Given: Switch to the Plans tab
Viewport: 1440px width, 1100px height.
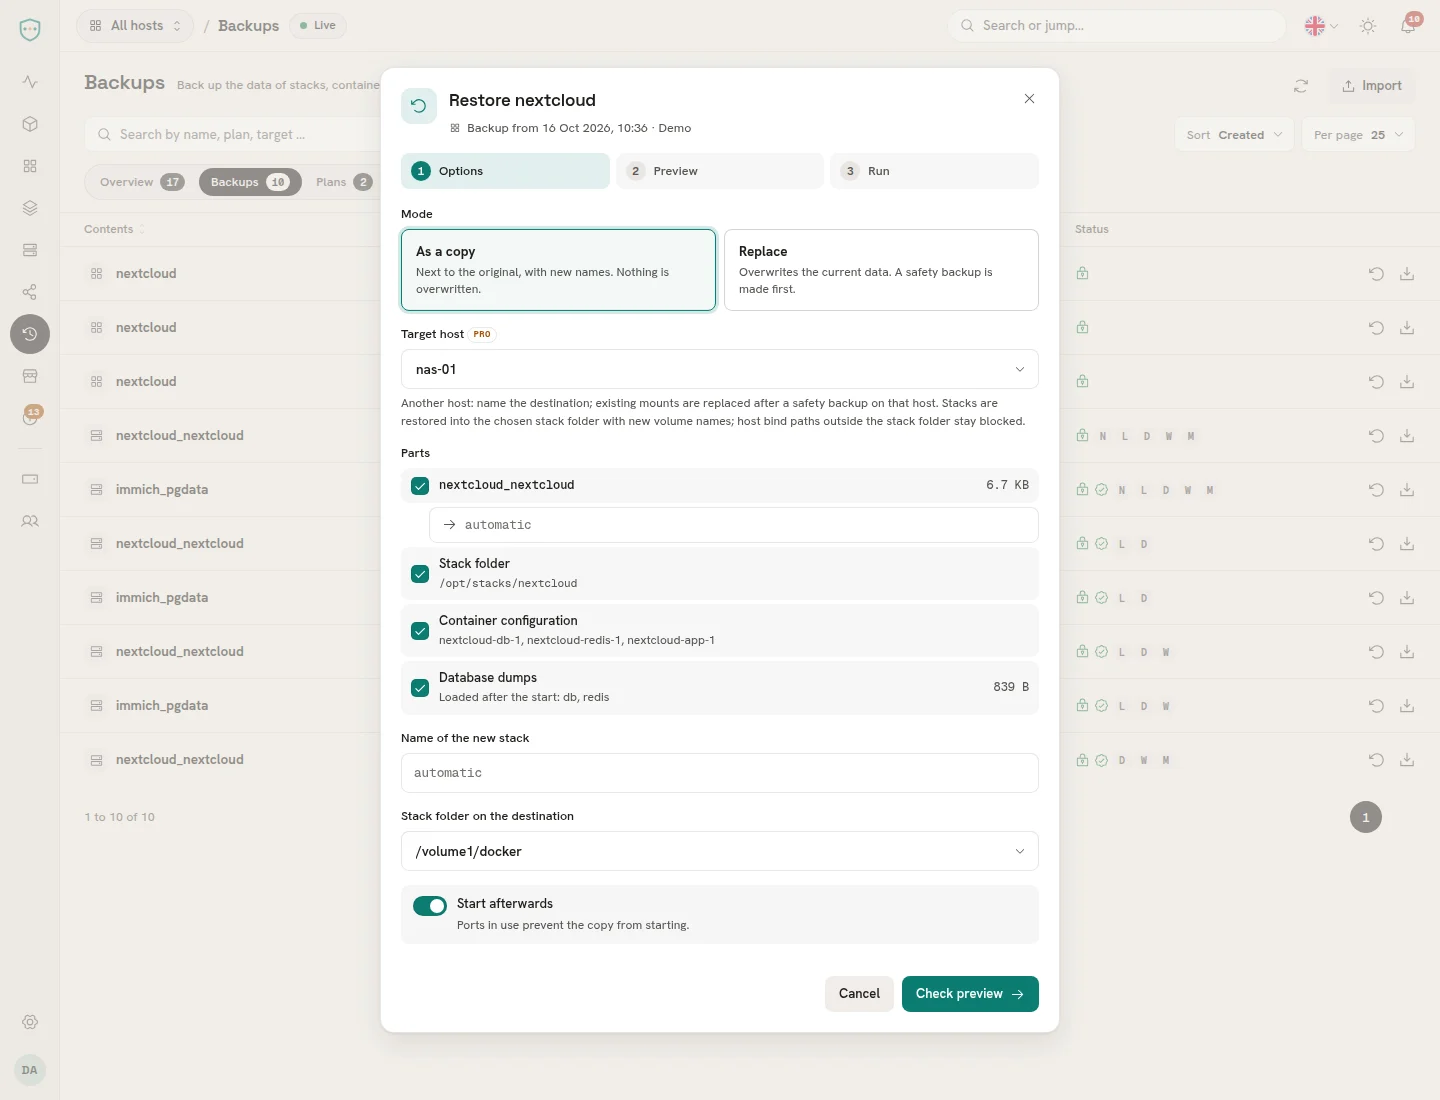Looking at the screenshot, I should [344, 182].
